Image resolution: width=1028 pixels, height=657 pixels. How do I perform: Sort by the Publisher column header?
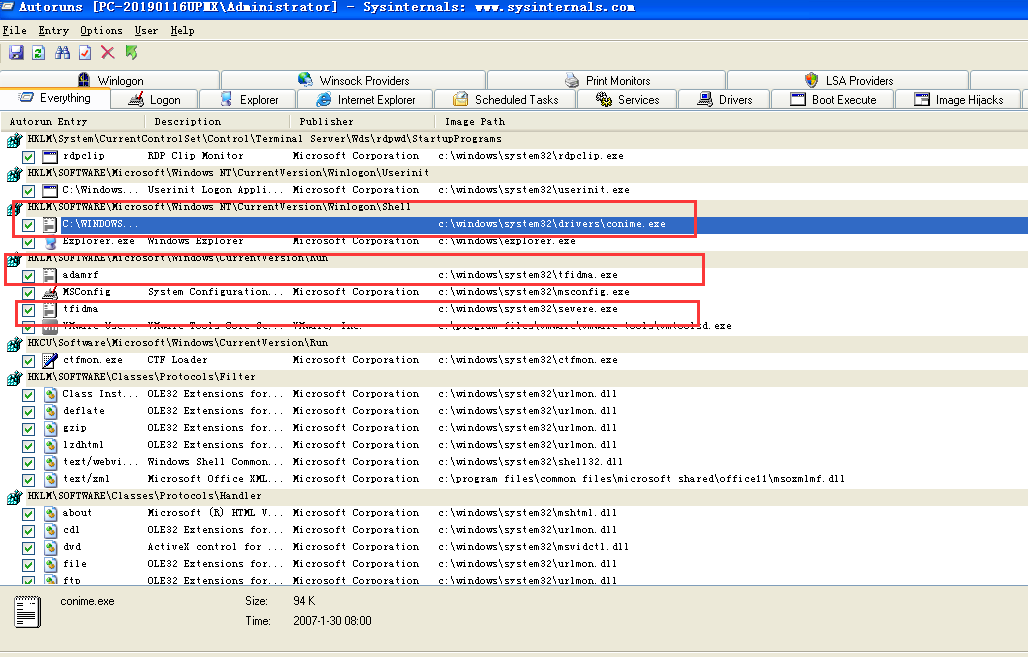click(x=326, y=122)
